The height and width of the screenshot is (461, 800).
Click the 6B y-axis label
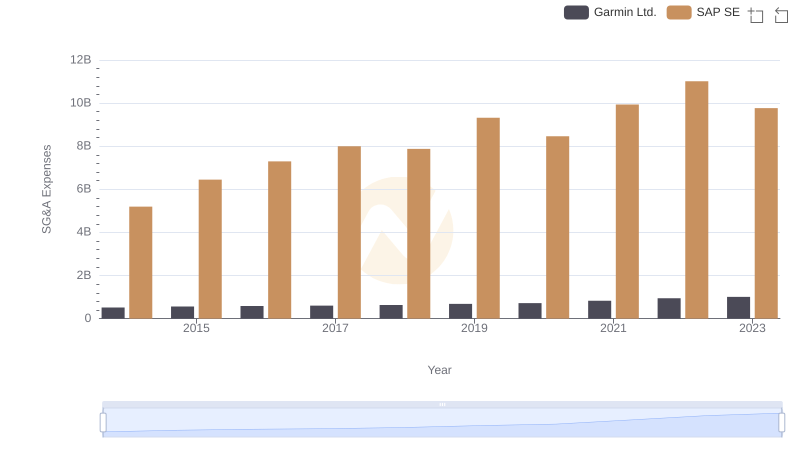click(84, 189)
